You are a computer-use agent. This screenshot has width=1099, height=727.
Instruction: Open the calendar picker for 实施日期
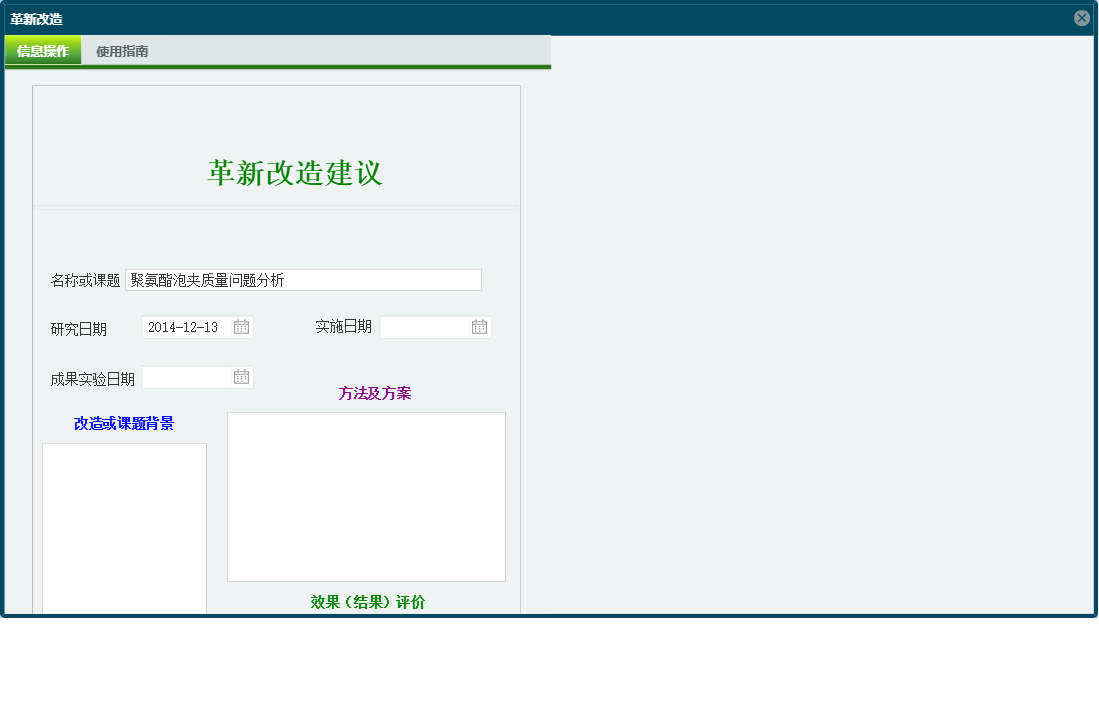coord(478,326)
